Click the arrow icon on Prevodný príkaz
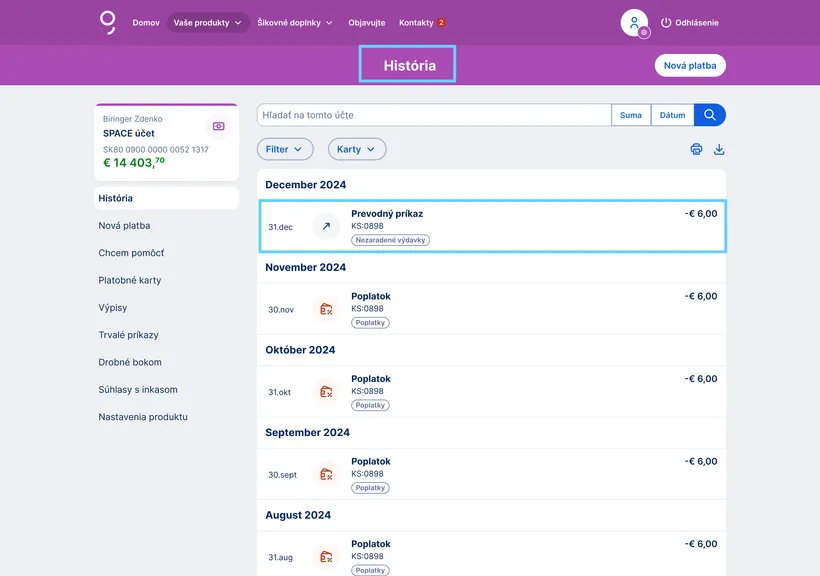Image resolution: width=820 pixels, height=576 pixels. pyautogui.click(x=326, y=227)
